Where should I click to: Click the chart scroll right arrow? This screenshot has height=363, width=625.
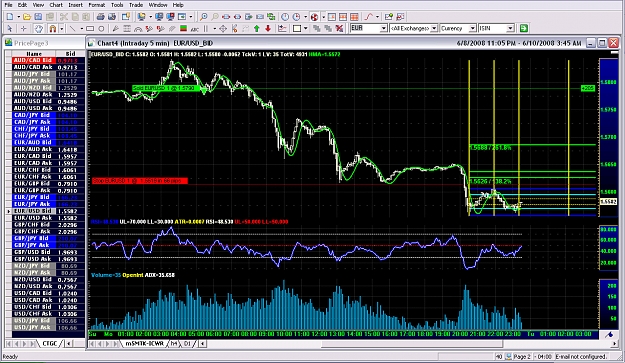point(615,343)
